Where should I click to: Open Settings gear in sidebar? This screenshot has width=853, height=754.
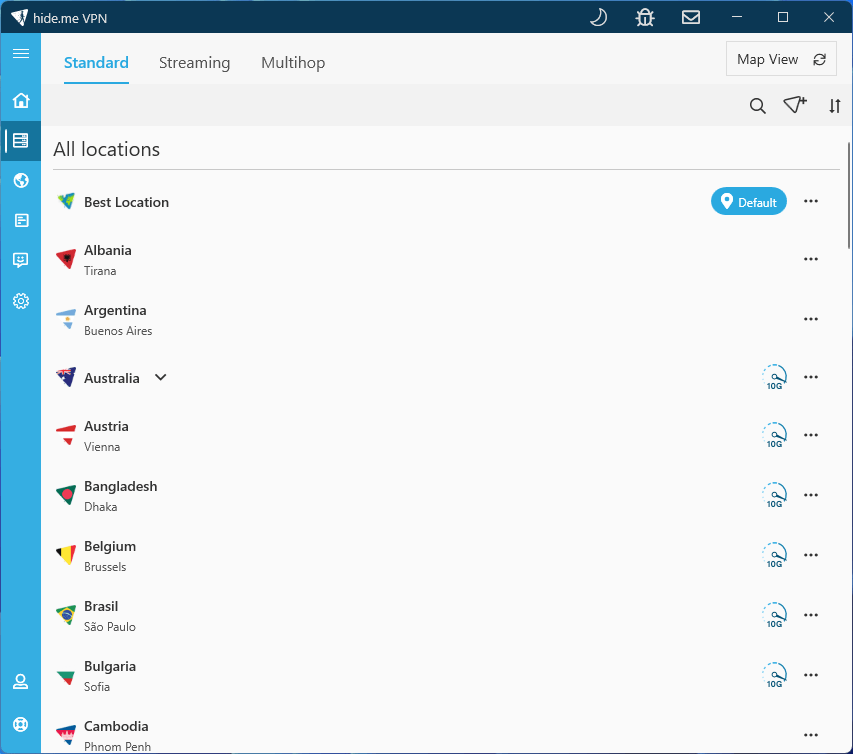[x=21, y=301]
